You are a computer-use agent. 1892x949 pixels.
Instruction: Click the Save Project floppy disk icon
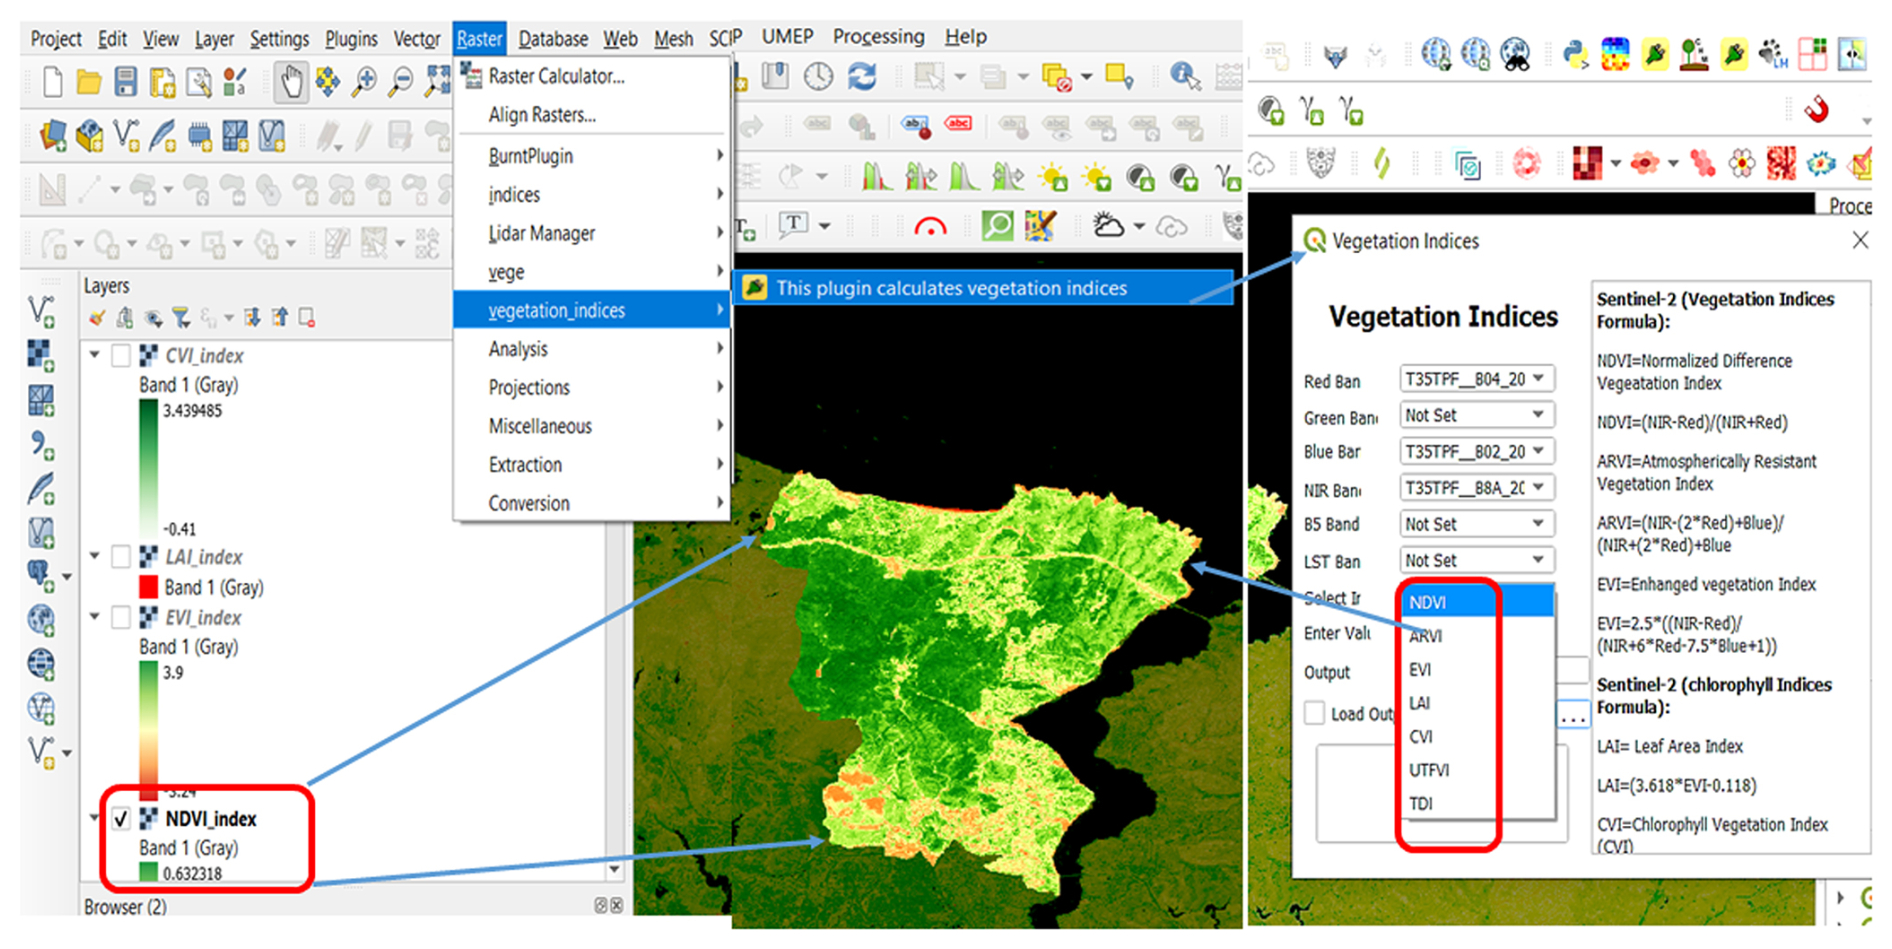(x=125, y=81)
